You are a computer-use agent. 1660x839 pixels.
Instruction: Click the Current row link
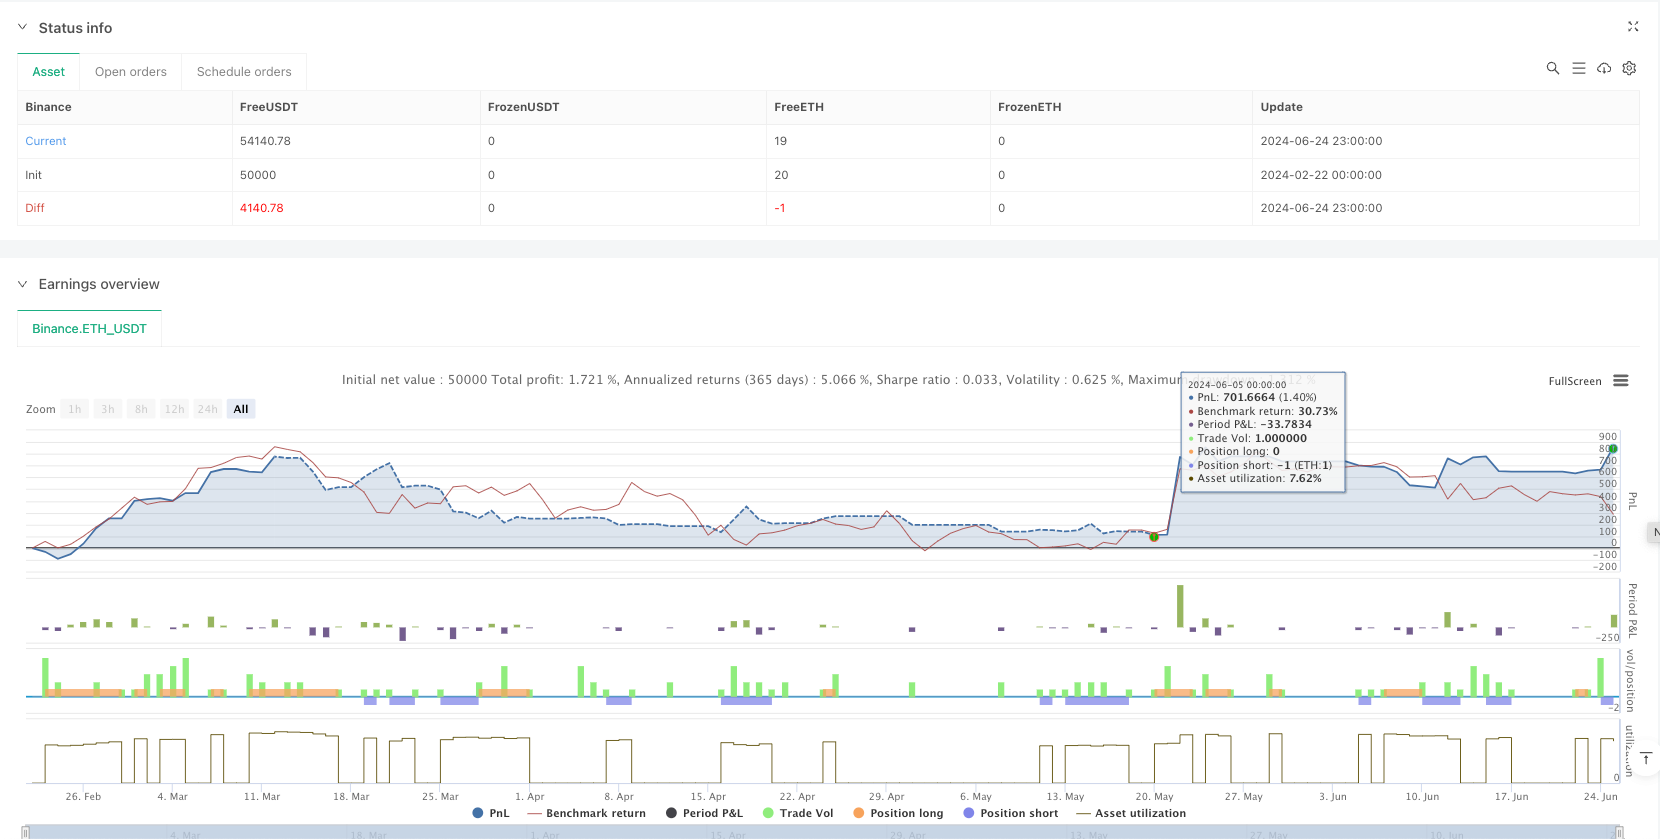pyautogui.click(x=46, y=141)
